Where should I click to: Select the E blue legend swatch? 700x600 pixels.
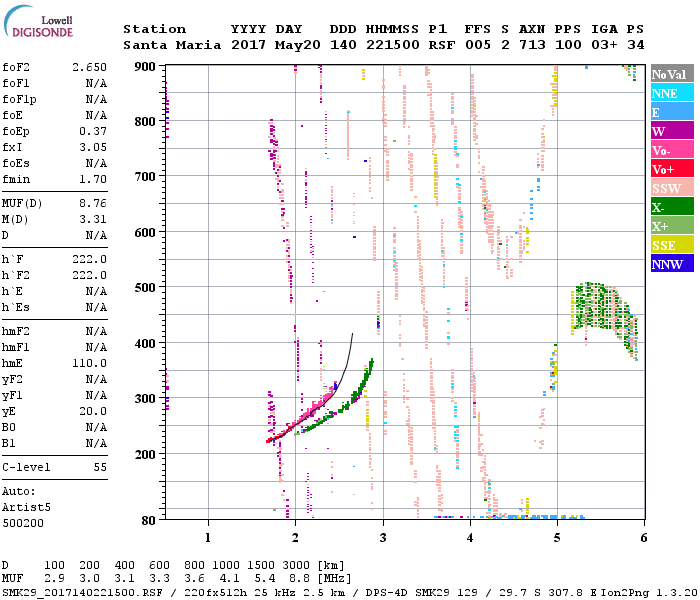(672, 112)
